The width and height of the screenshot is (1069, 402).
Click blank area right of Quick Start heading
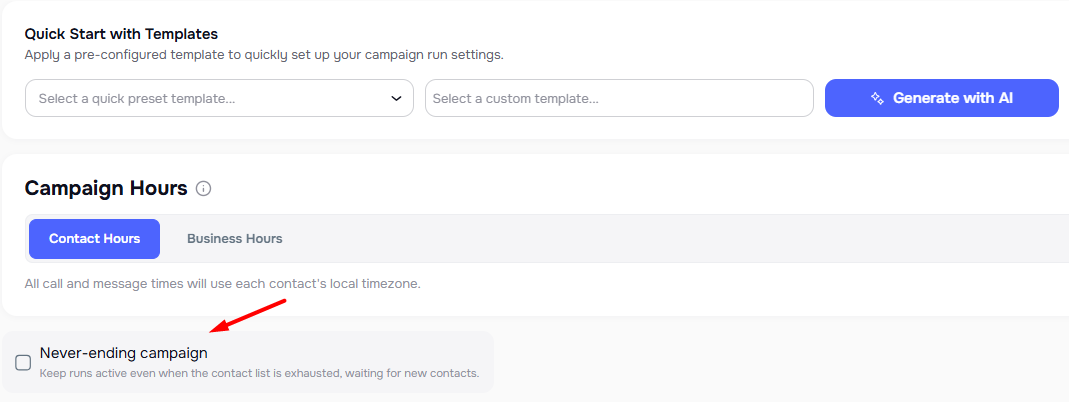coord(600,34)
